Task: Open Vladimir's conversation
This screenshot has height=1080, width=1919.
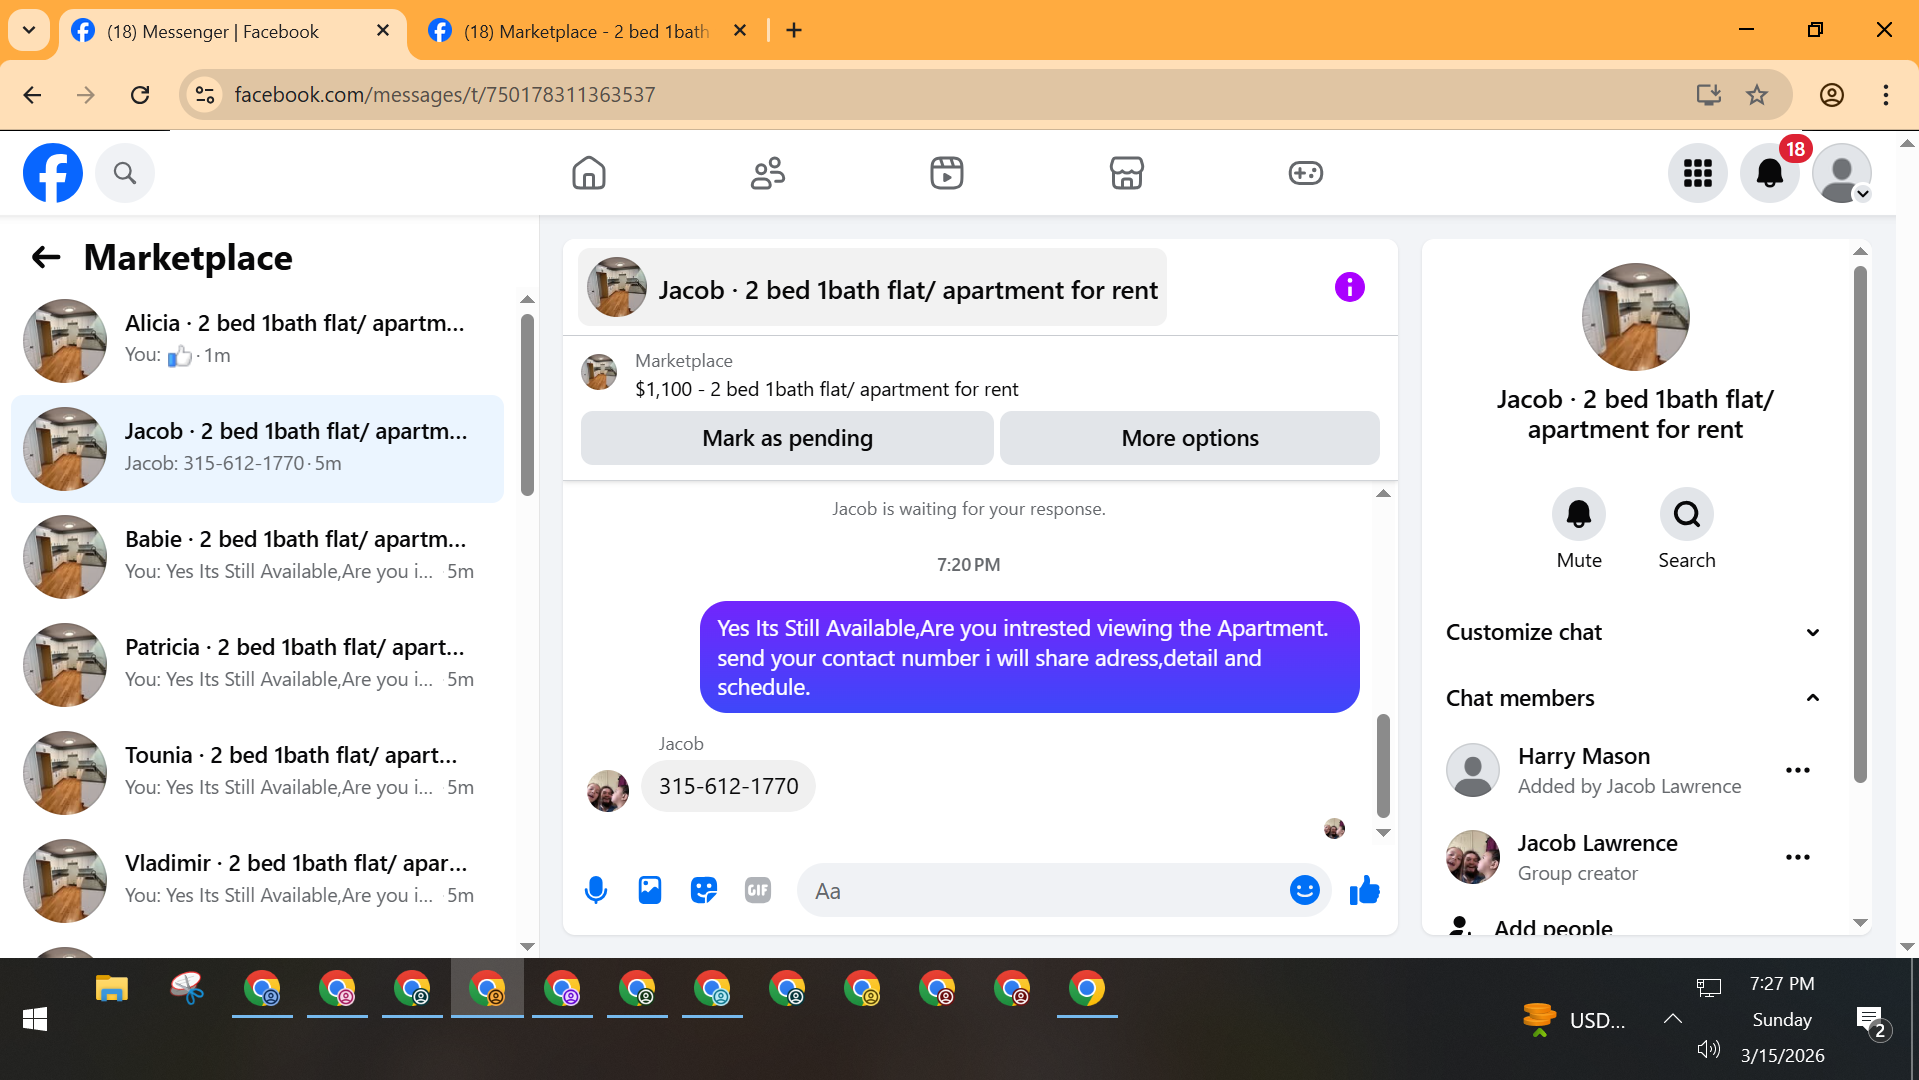Action: (x=258, y=881)
